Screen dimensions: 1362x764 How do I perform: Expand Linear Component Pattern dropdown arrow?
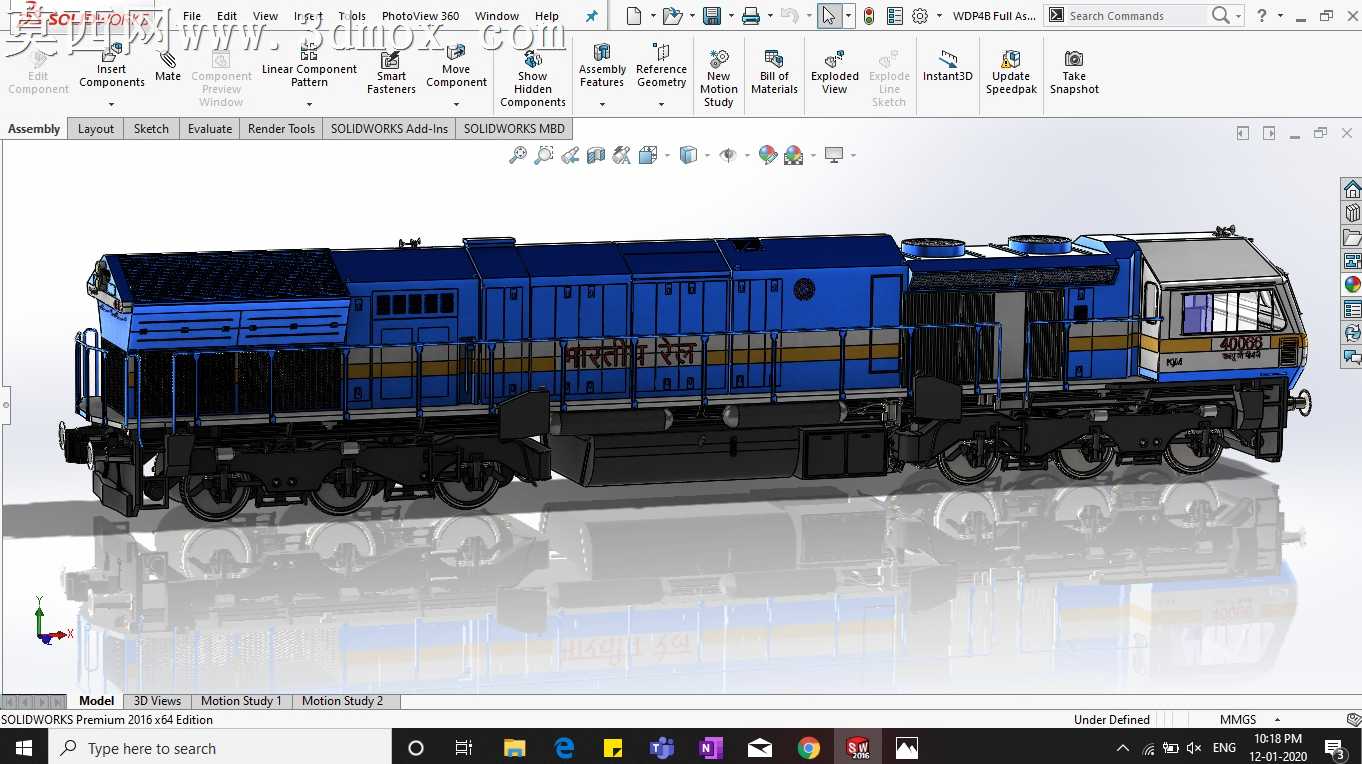pos(309,104)
